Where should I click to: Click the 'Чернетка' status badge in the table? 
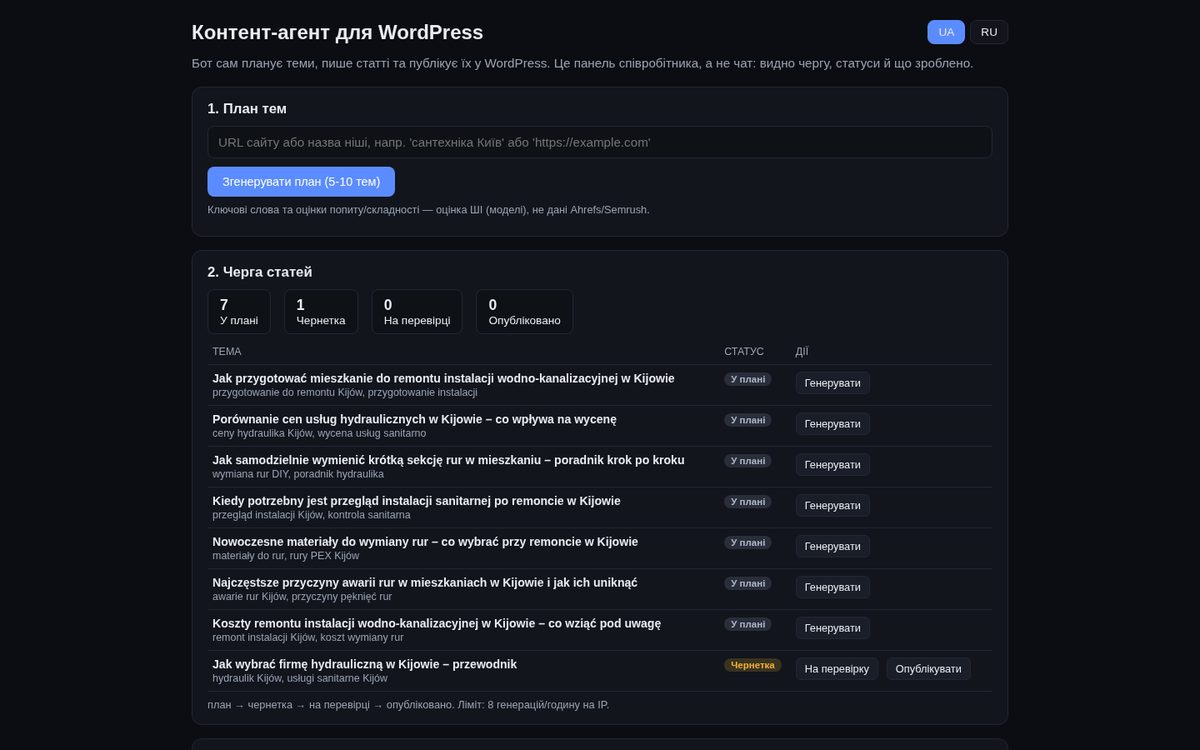pos(753,665)
